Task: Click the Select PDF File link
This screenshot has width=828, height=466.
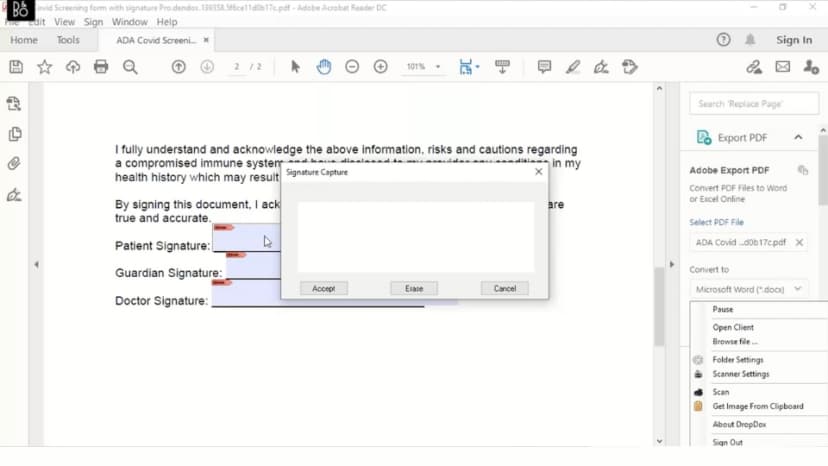Action: (716, 222)
